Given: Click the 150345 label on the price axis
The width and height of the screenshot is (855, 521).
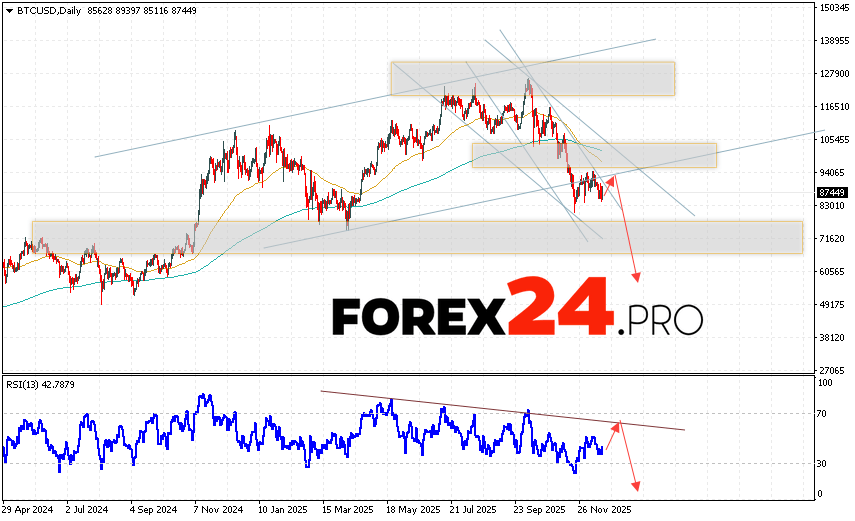Looking at the screenshot, I should coord(832,8).
